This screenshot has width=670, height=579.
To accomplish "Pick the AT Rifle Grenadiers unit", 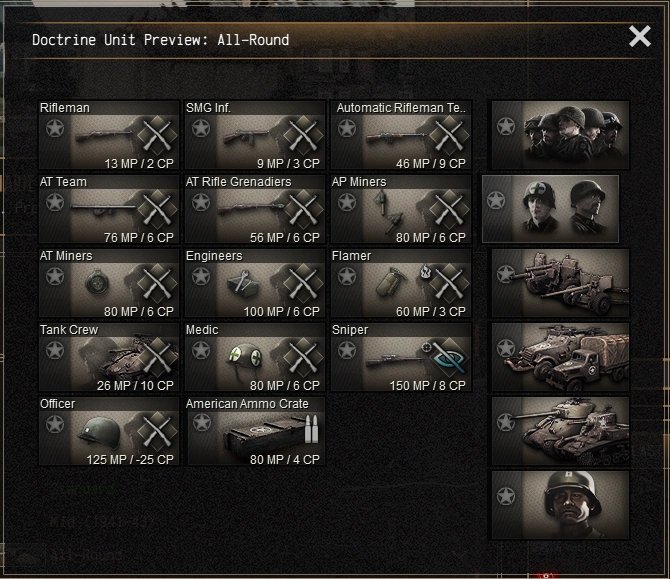I will [255, 209].
